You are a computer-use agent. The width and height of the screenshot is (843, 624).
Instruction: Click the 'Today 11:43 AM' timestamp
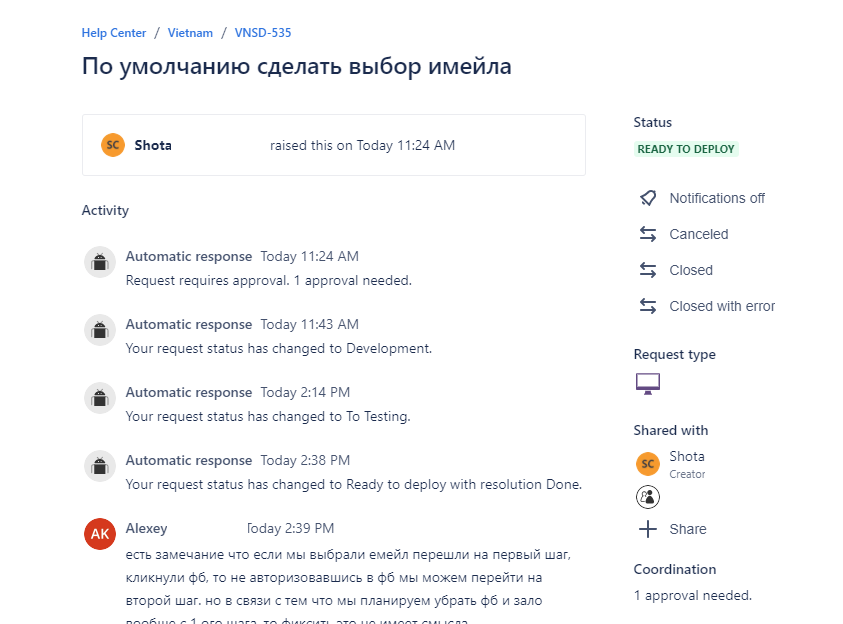pyautogui.click(x=310, y=325)
